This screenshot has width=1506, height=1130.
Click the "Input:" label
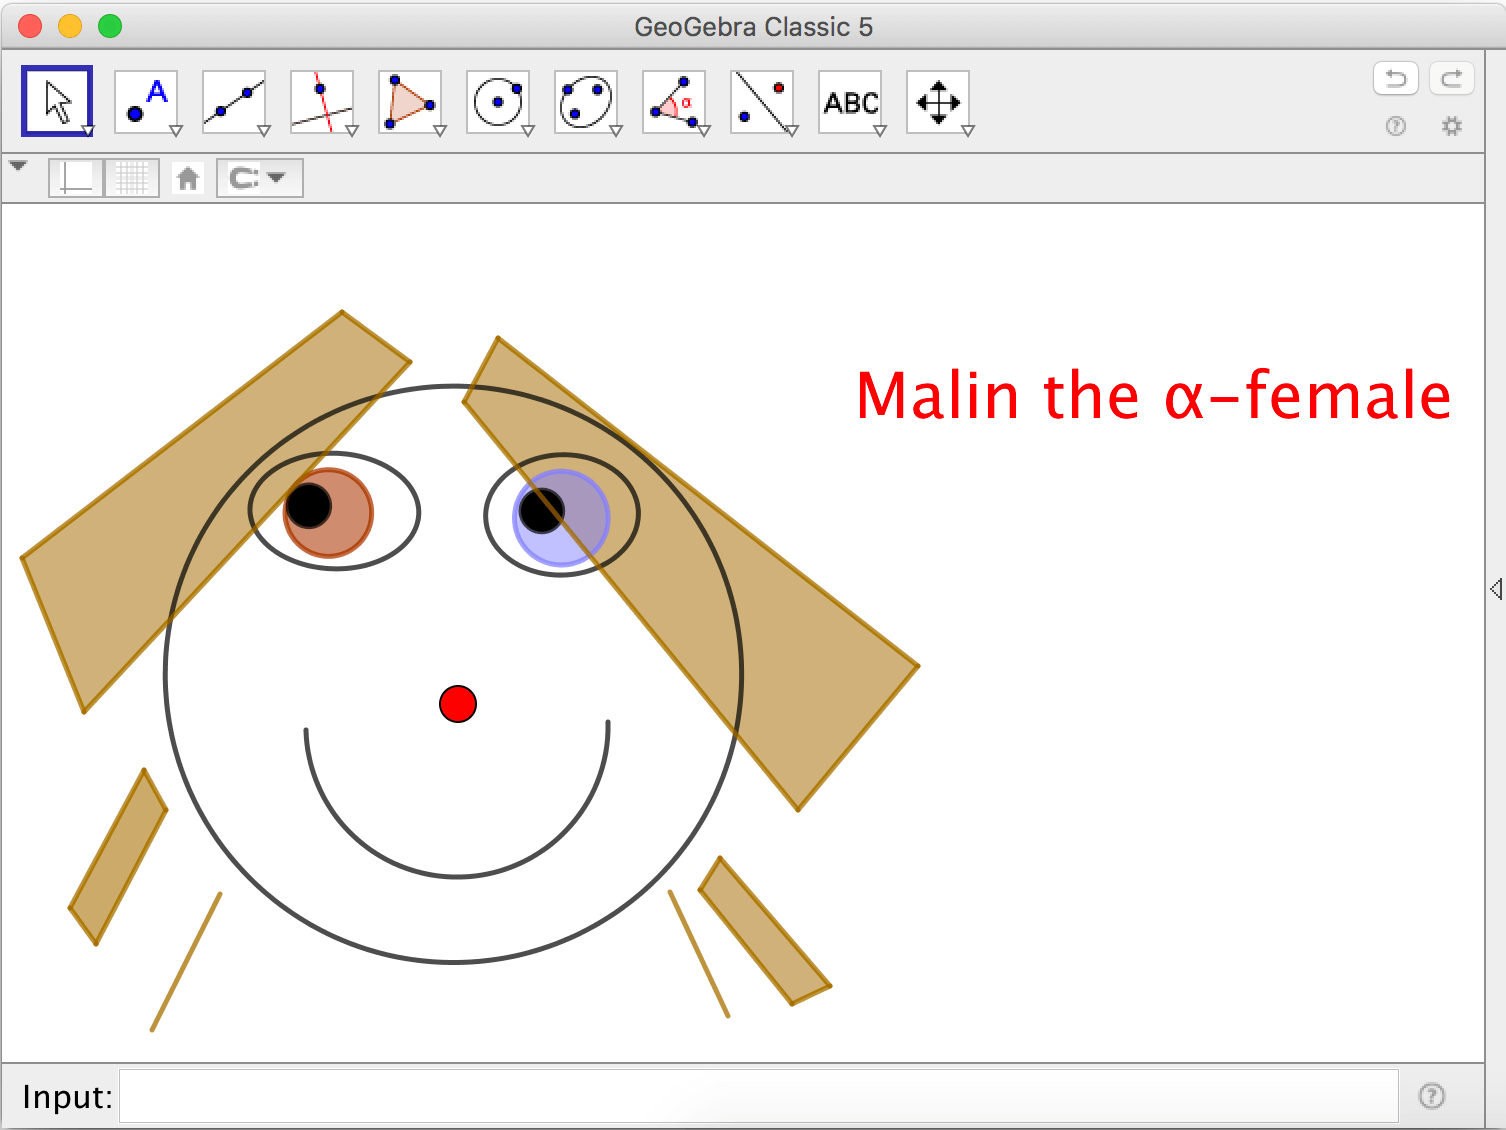click(67, 1097)
